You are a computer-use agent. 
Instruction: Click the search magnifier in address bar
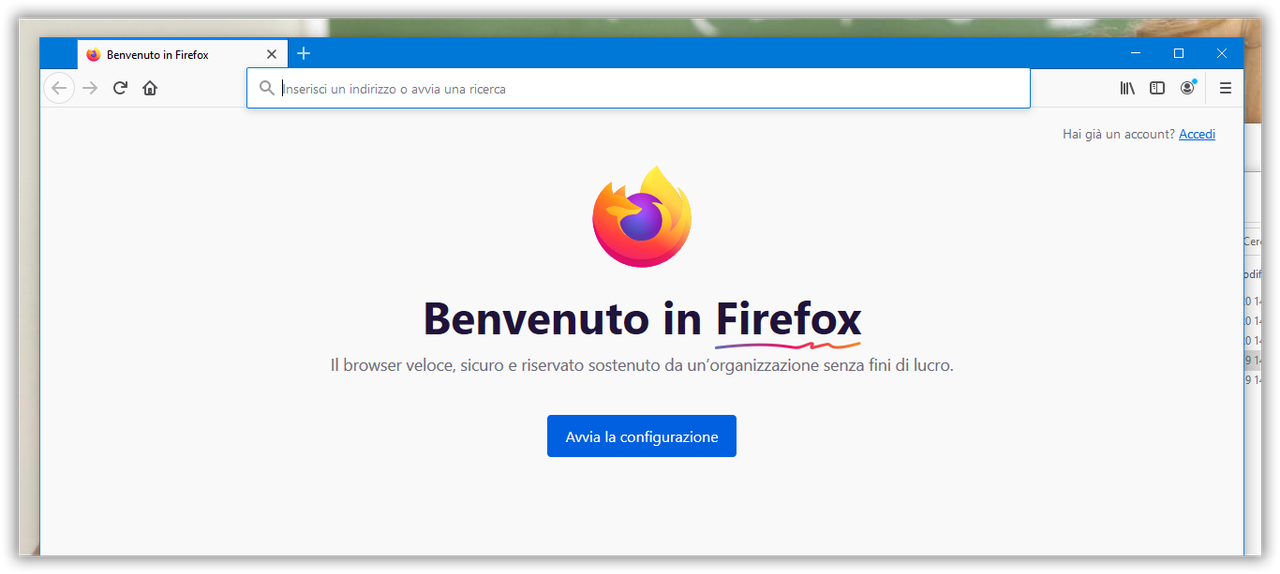(x=267, y=88)
